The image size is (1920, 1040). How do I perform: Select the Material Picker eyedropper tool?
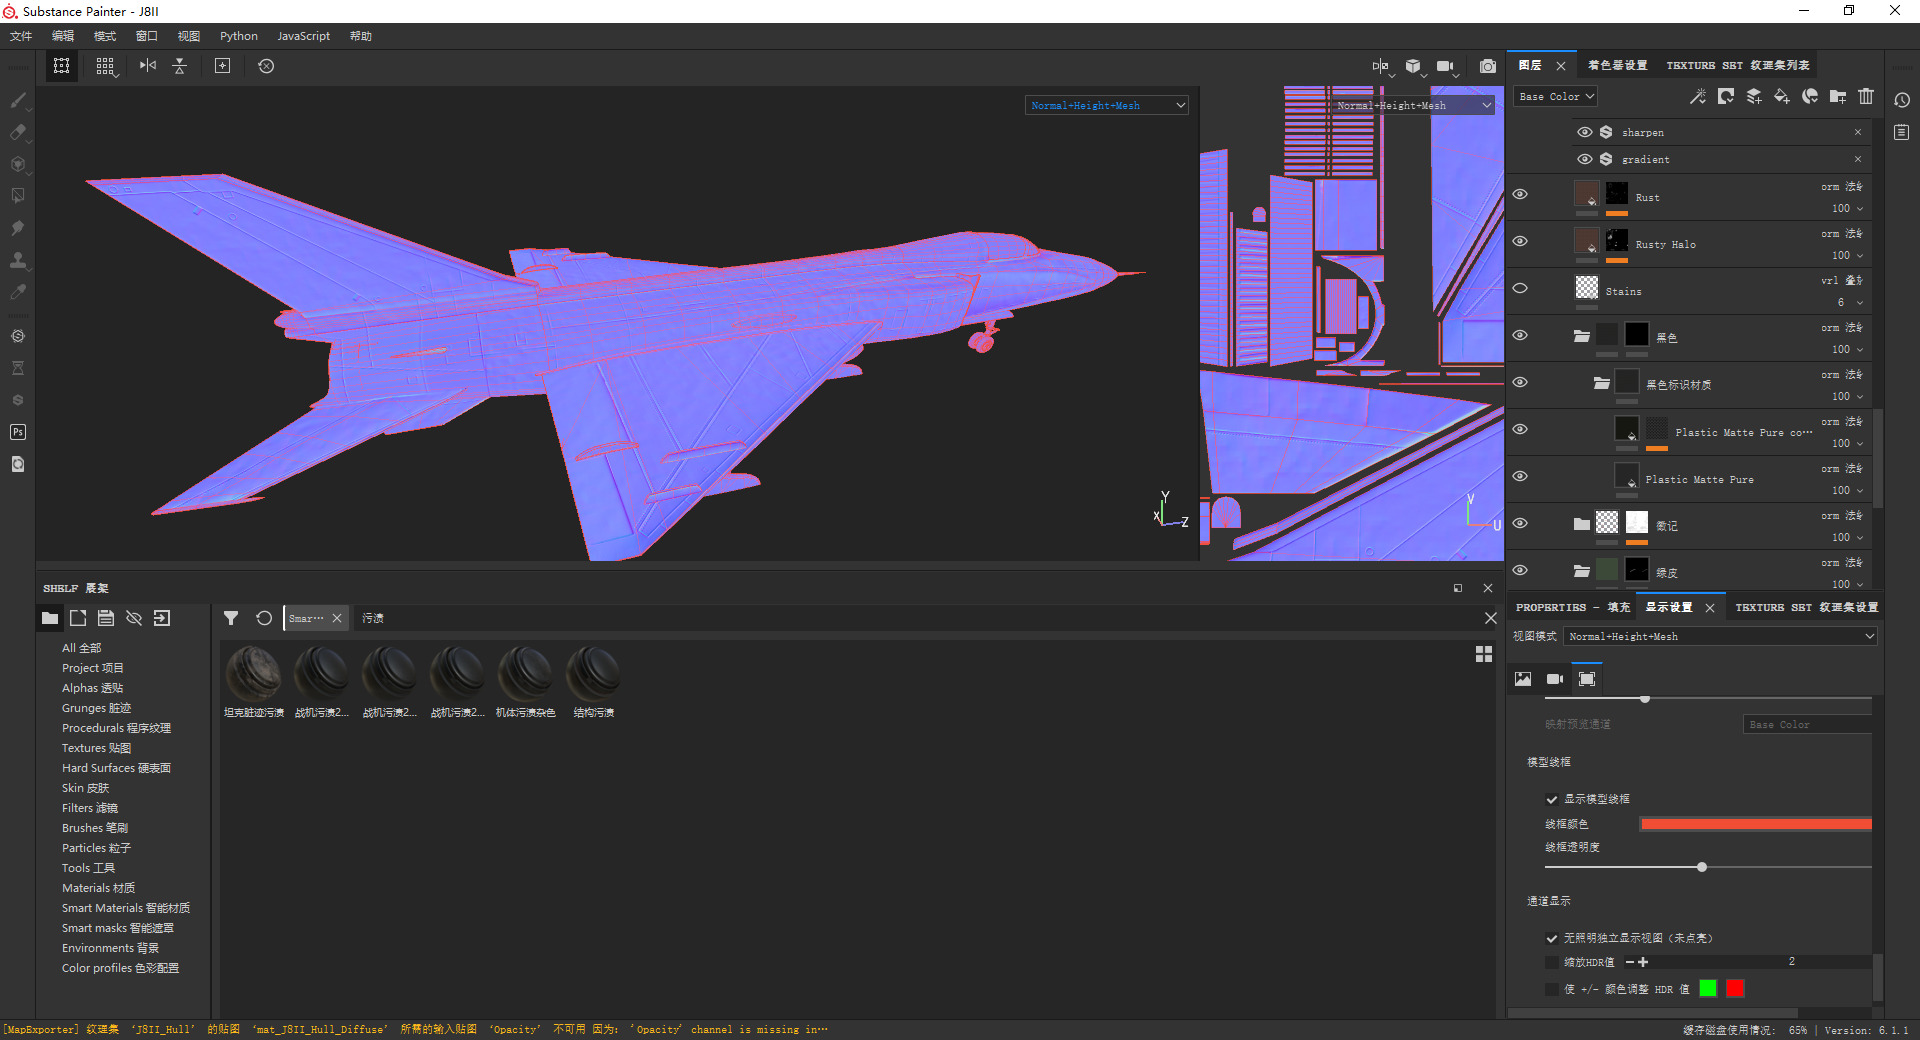click(x=18, y=292)
